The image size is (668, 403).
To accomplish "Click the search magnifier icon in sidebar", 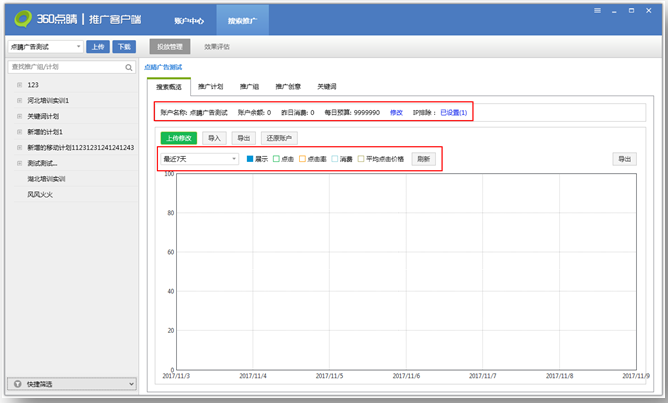I will click(129, 67).
